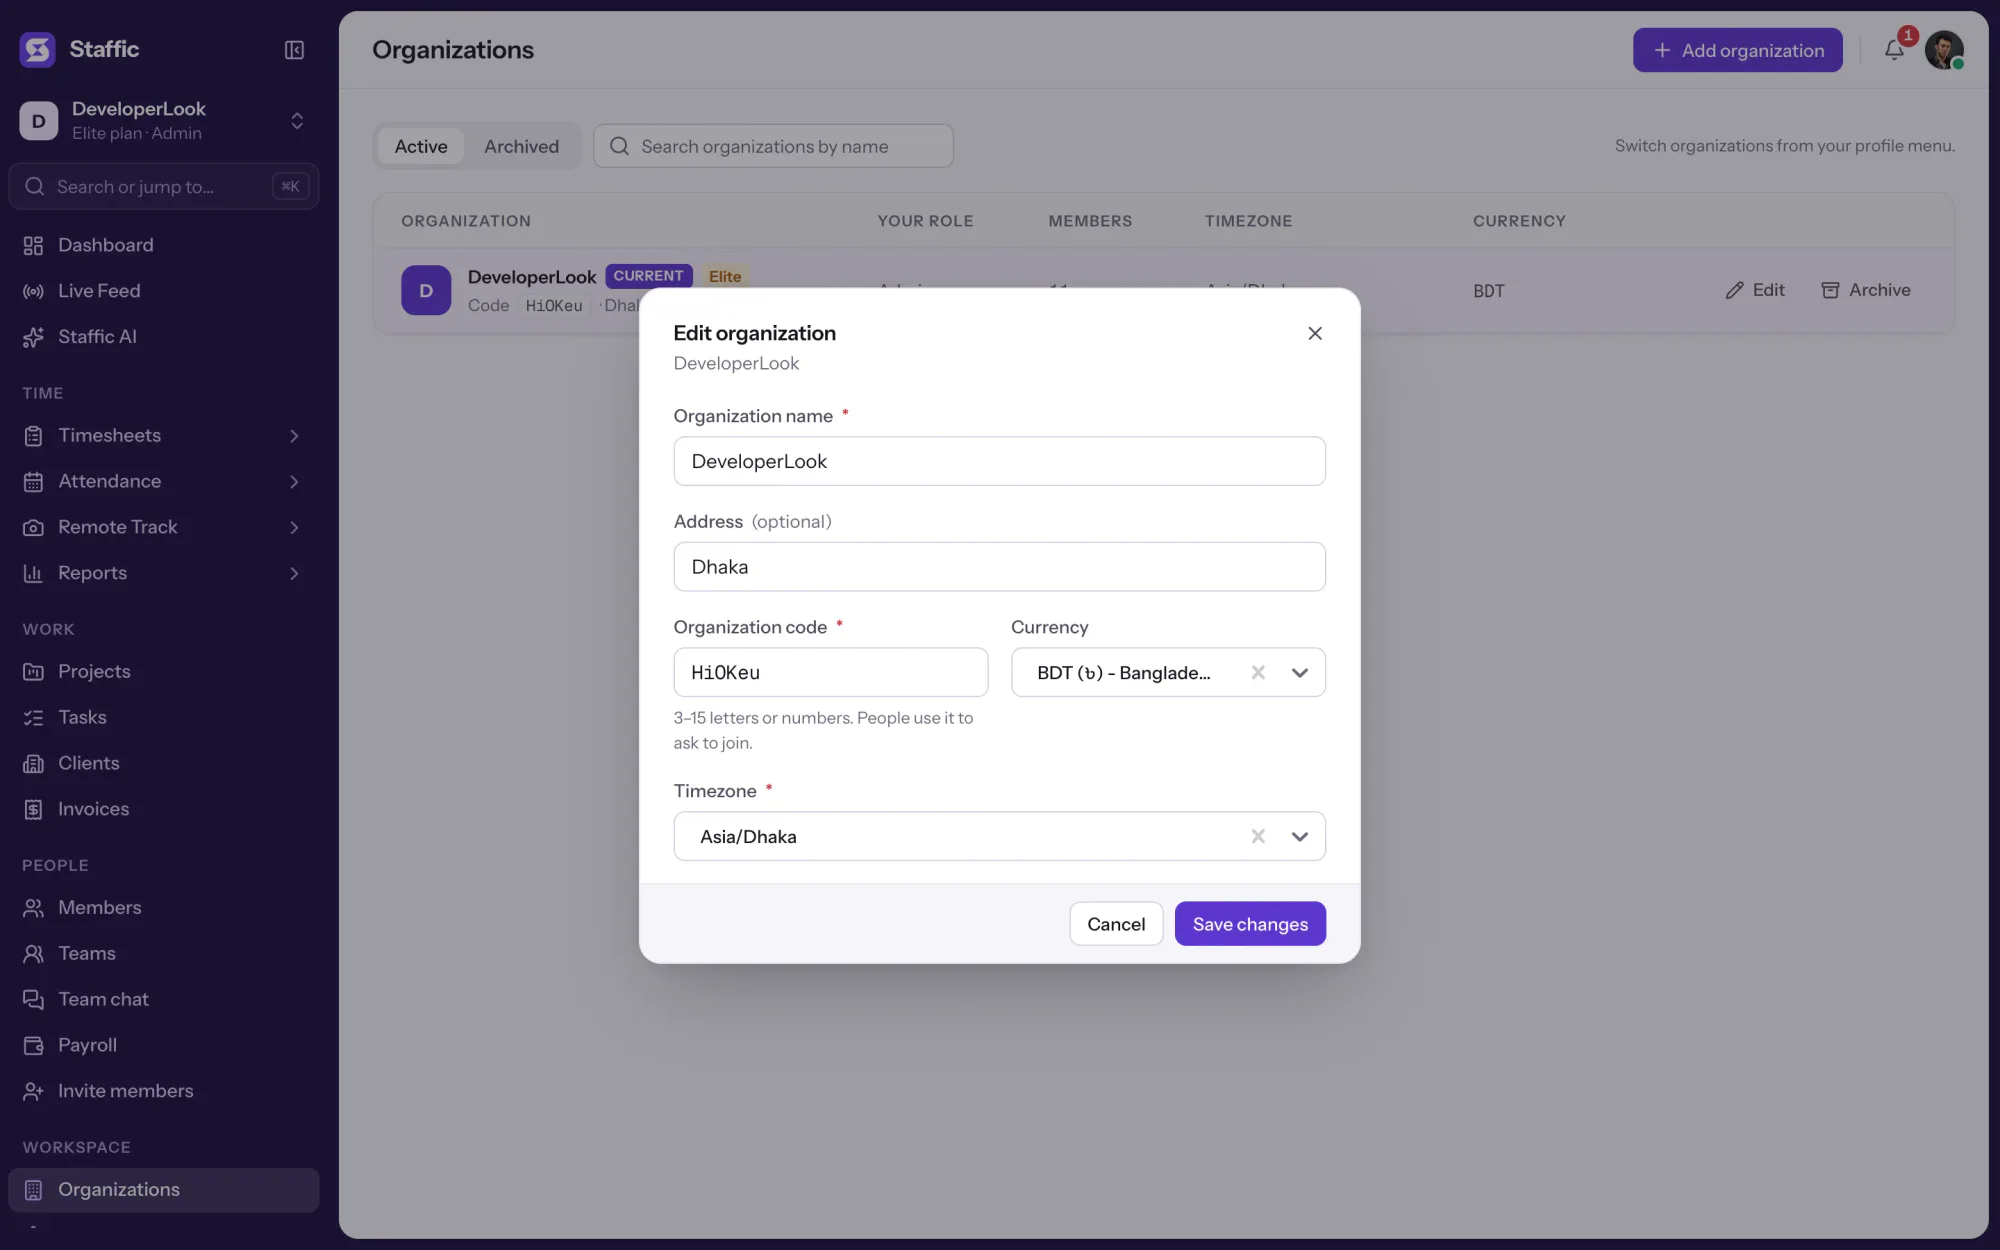Open Members page
Image resolution: width=2000 pixels, height=1250 pixels.
[x=164, y=908]
